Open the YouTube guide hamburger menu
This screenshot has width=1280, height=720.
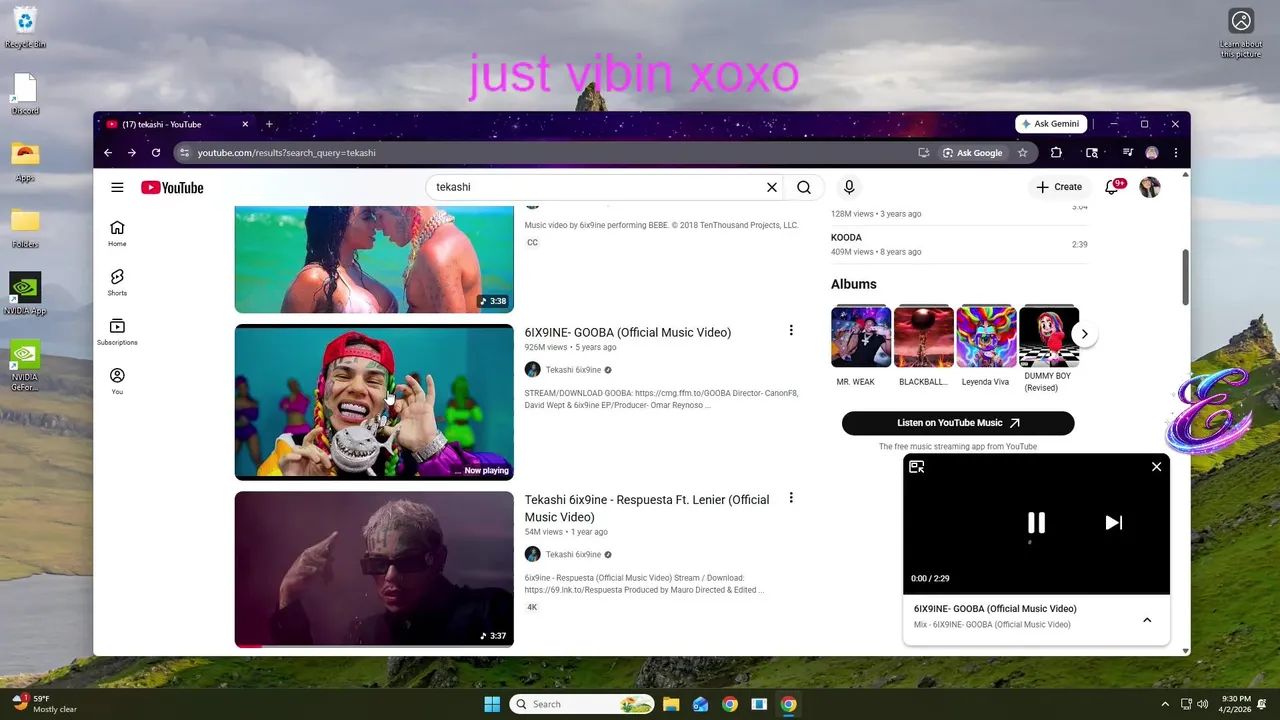(117, 187)
